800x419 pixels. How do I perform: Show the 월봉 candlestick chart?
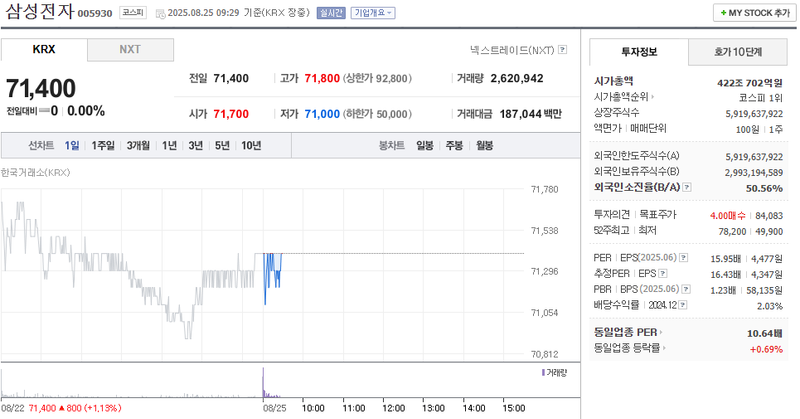pyautogui.click(x=484, y=146)
